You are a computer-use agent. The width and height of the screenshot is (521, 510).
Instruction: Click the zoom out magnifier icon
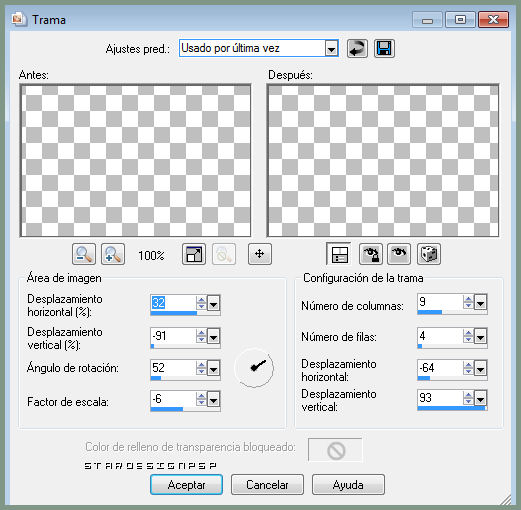[x=84, y=254]
